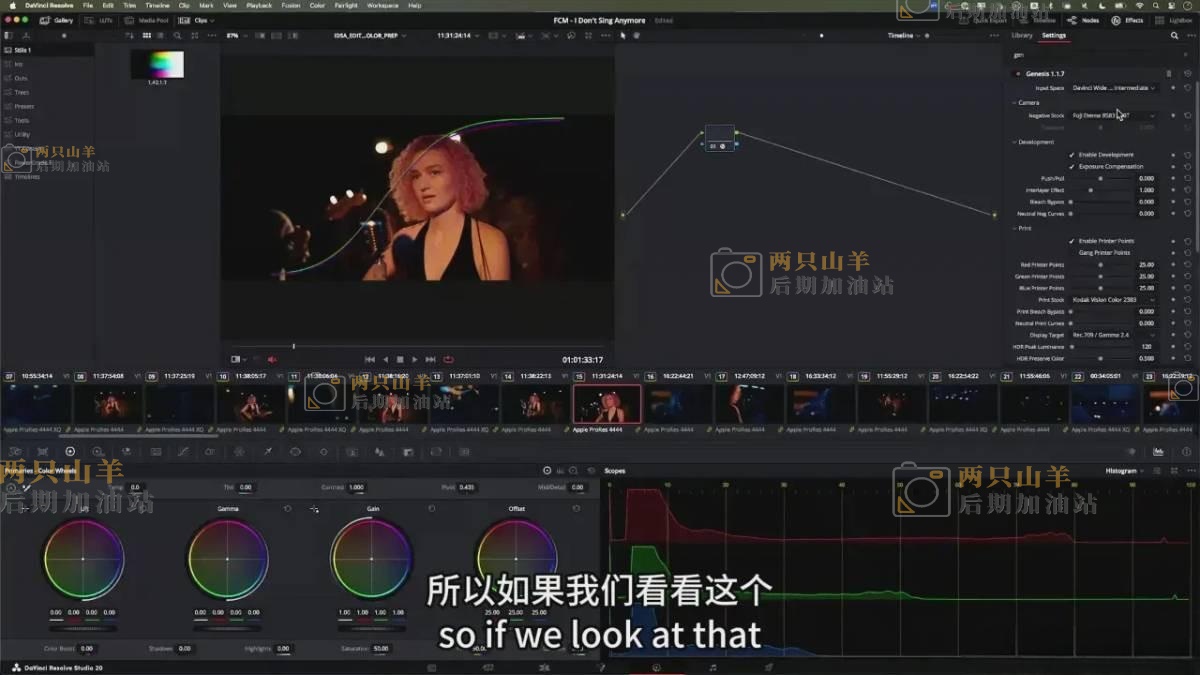
Task: Open the Nodes panel
Action: tap(1085, 20)
